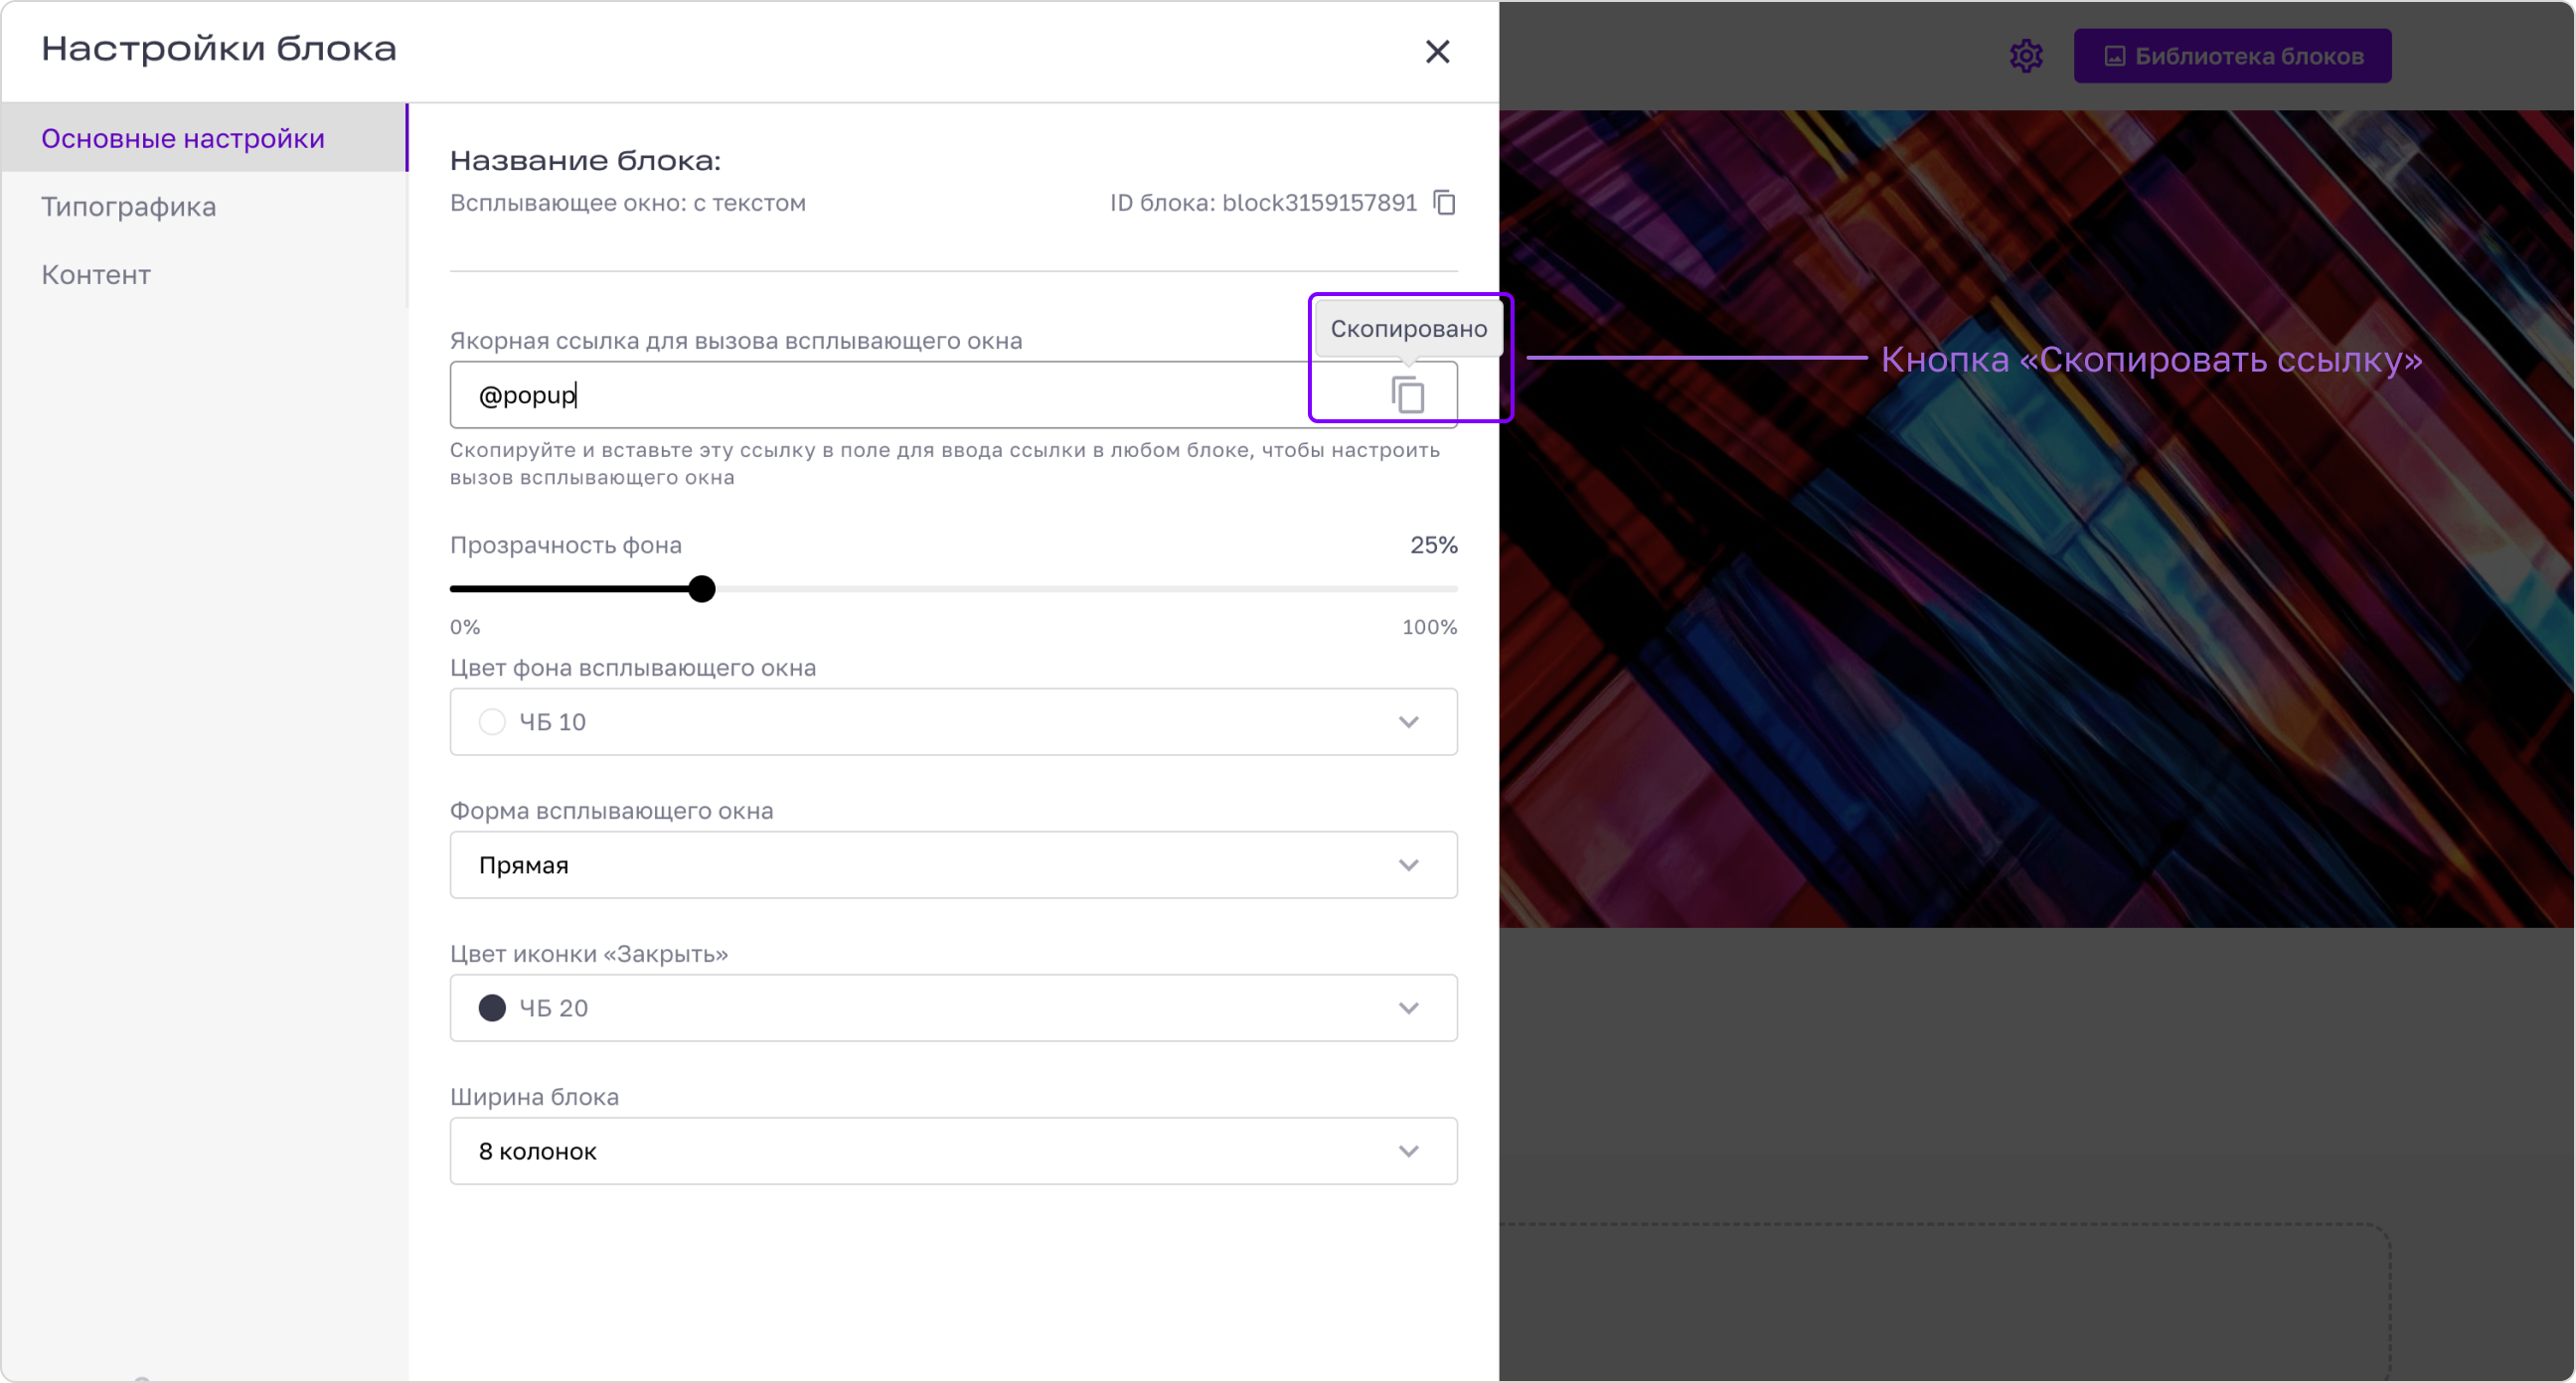This screenshot has width=2576, height=1383.
Task: Select the «Основные настройки» tab
Action: click(204, 138)
